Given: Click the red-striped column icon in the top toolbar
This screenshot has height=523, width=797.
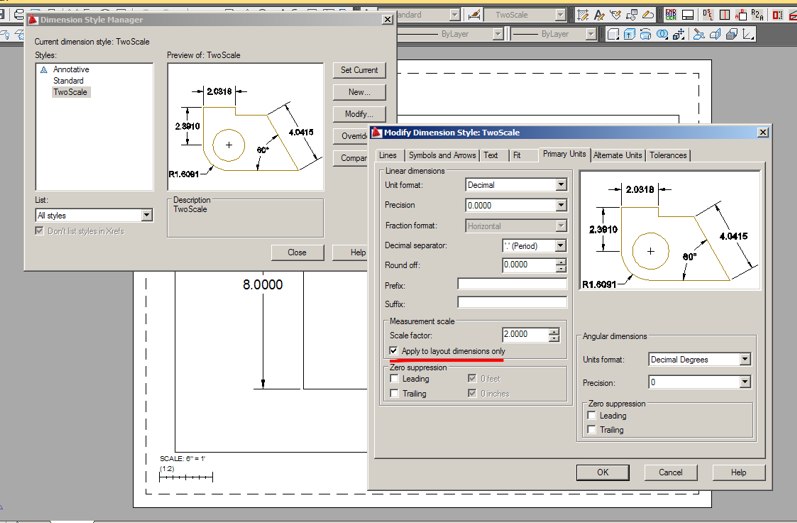Looking at the screenshot, I should tap(725, 15).
